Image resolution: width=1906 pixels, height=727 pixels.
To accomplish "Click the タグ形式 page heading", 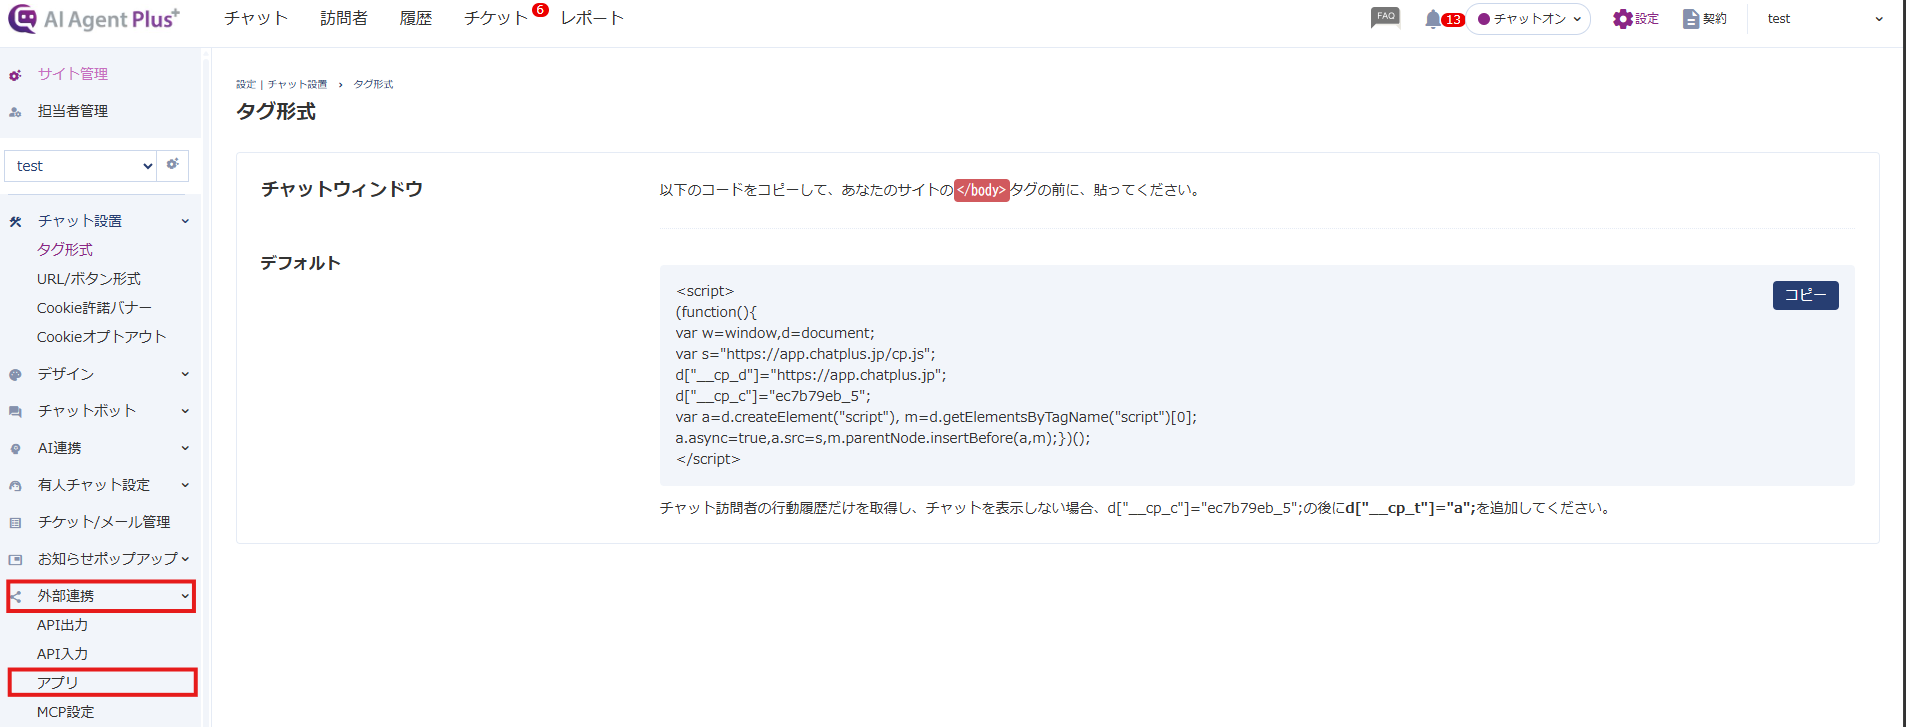I will pos(276,111).
